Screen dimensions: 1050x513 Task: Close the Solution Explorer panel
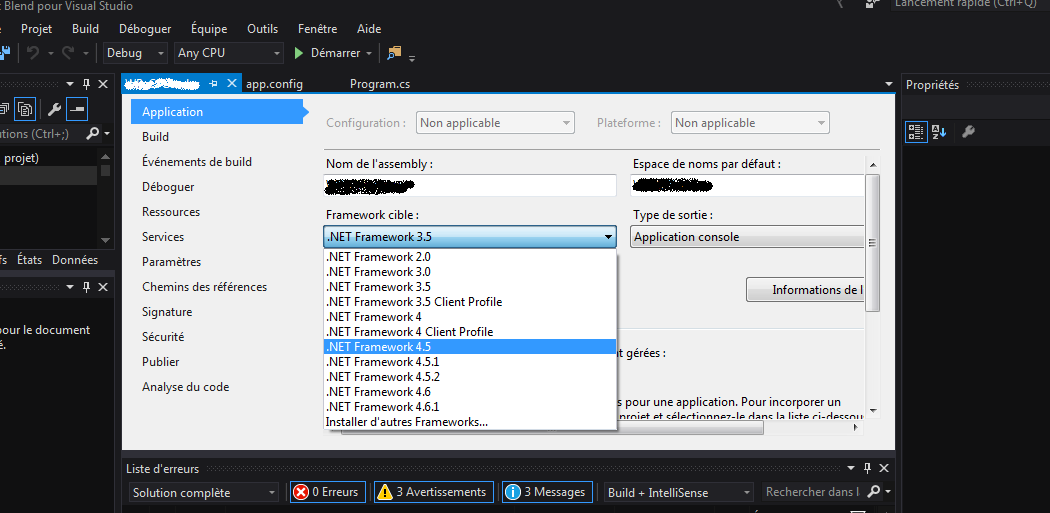102,84
